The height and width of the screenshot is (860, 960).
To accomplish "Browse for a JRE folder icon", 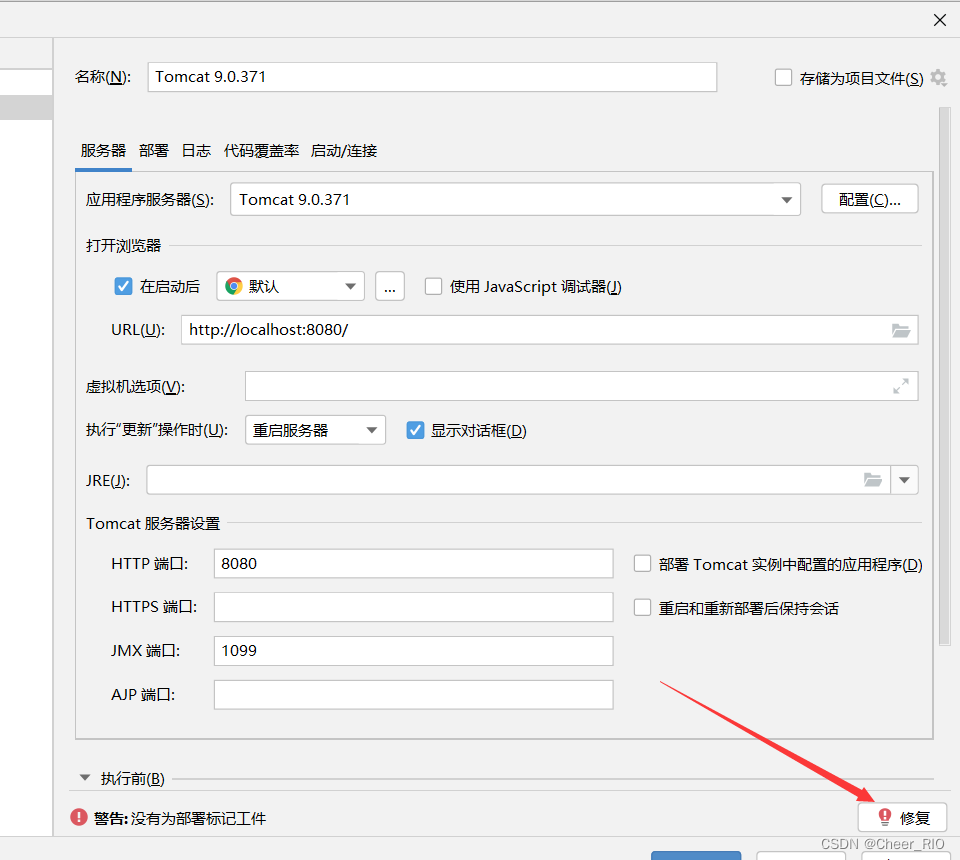I will 872,480.
